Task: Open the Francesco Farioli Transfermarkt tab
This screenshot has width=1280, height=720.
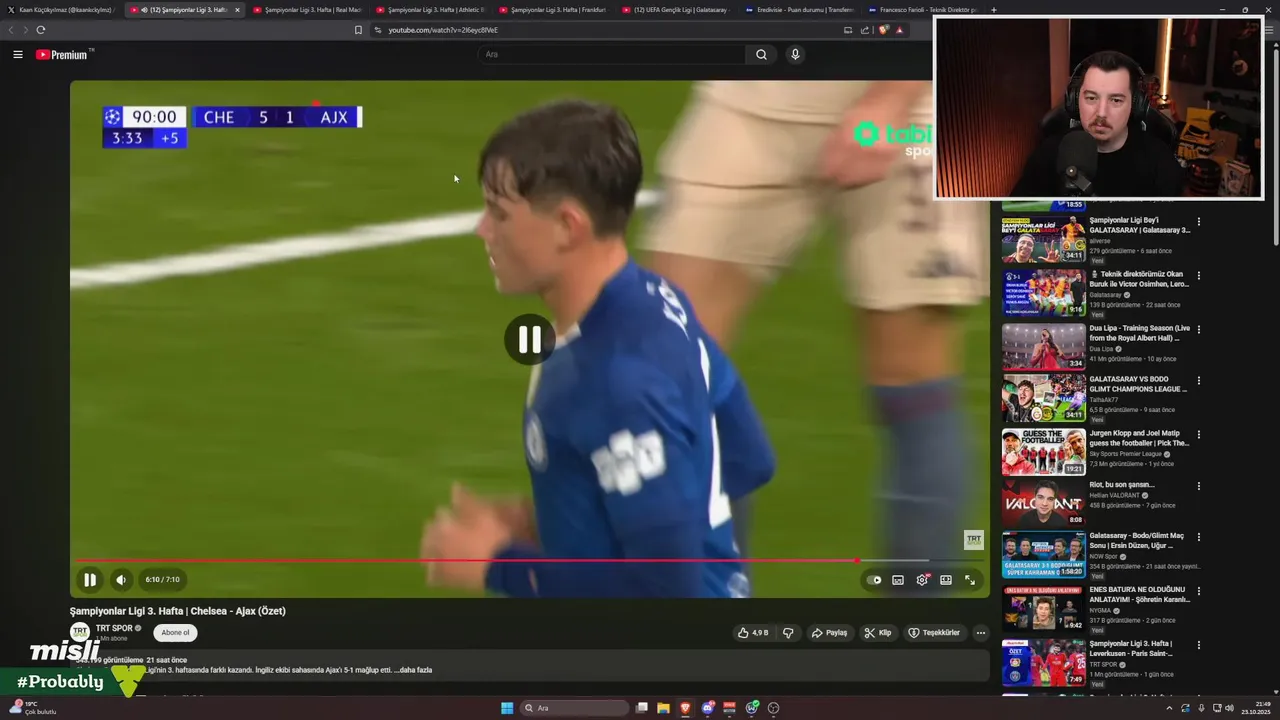Action: pos(921,10)
